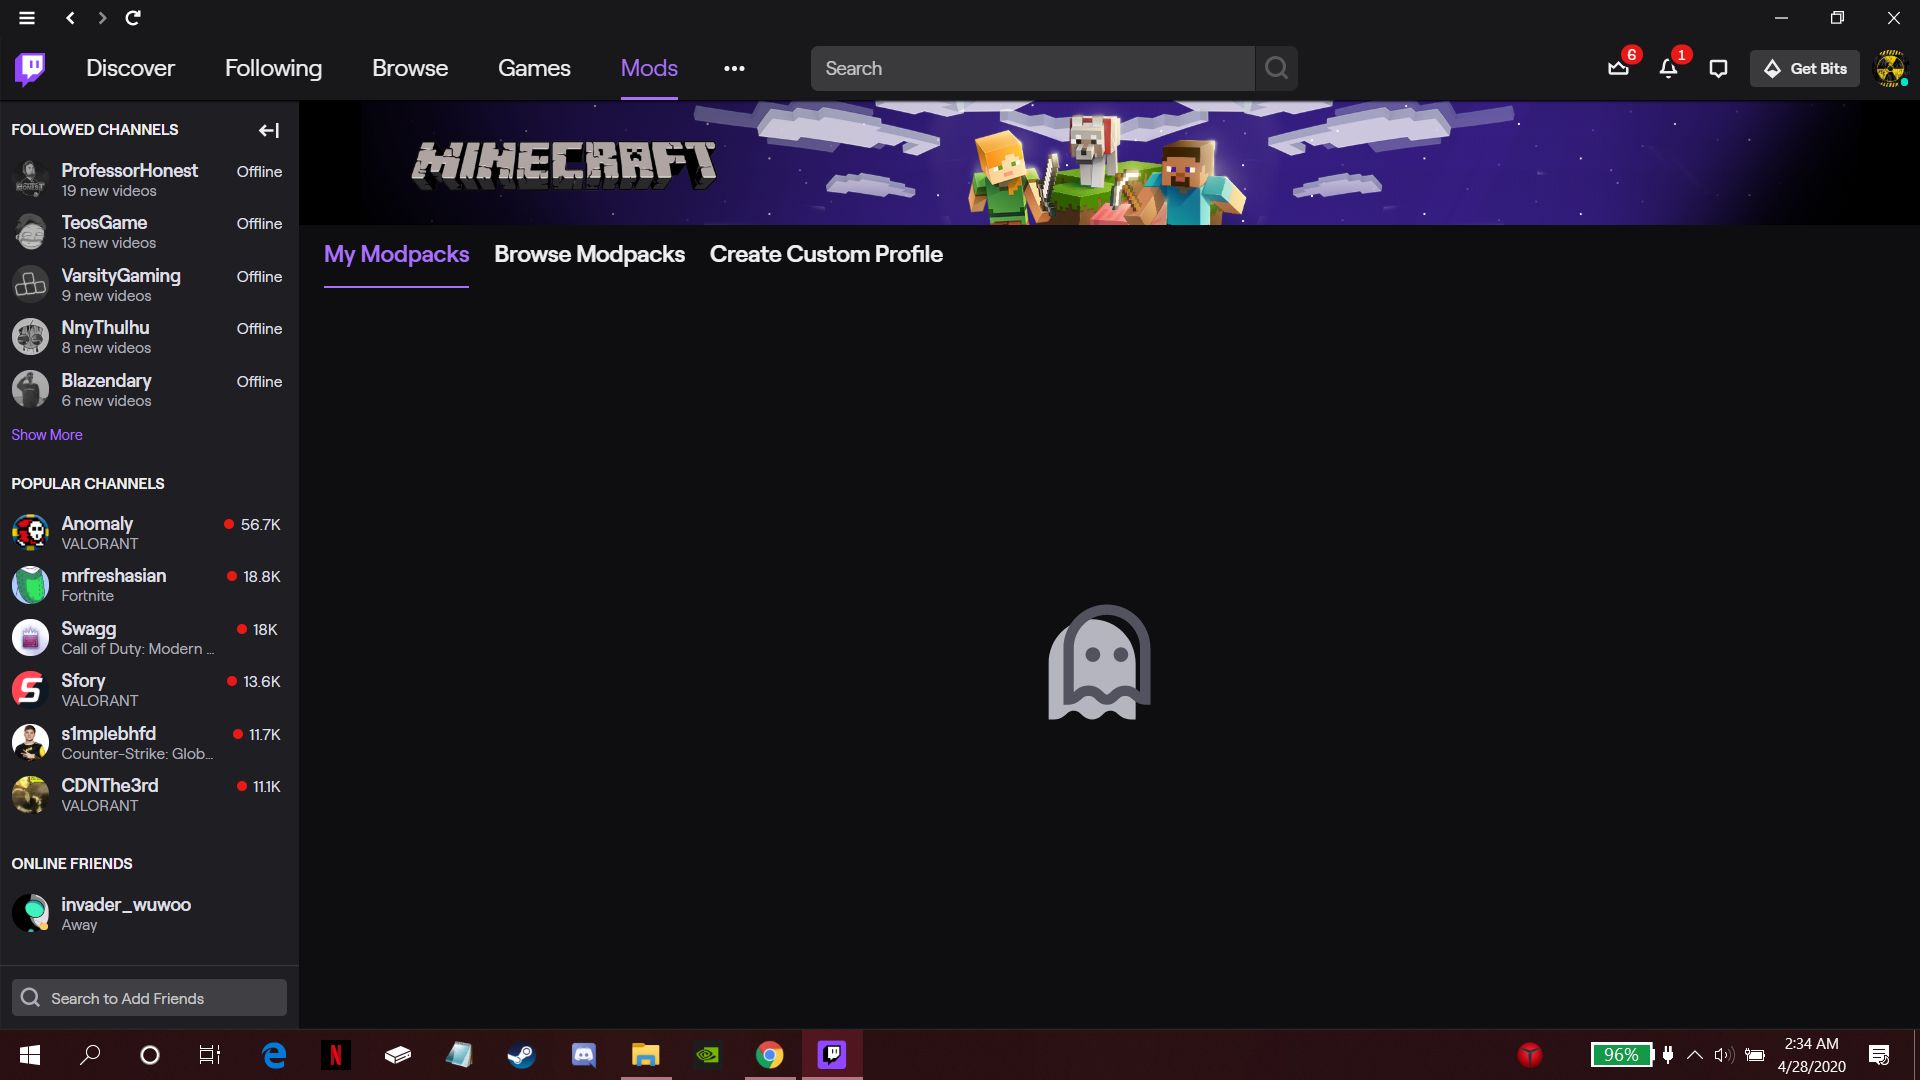Click the back navigation arrow
The width and height of the screenshot is (1920, 1080).
(69, 17)
